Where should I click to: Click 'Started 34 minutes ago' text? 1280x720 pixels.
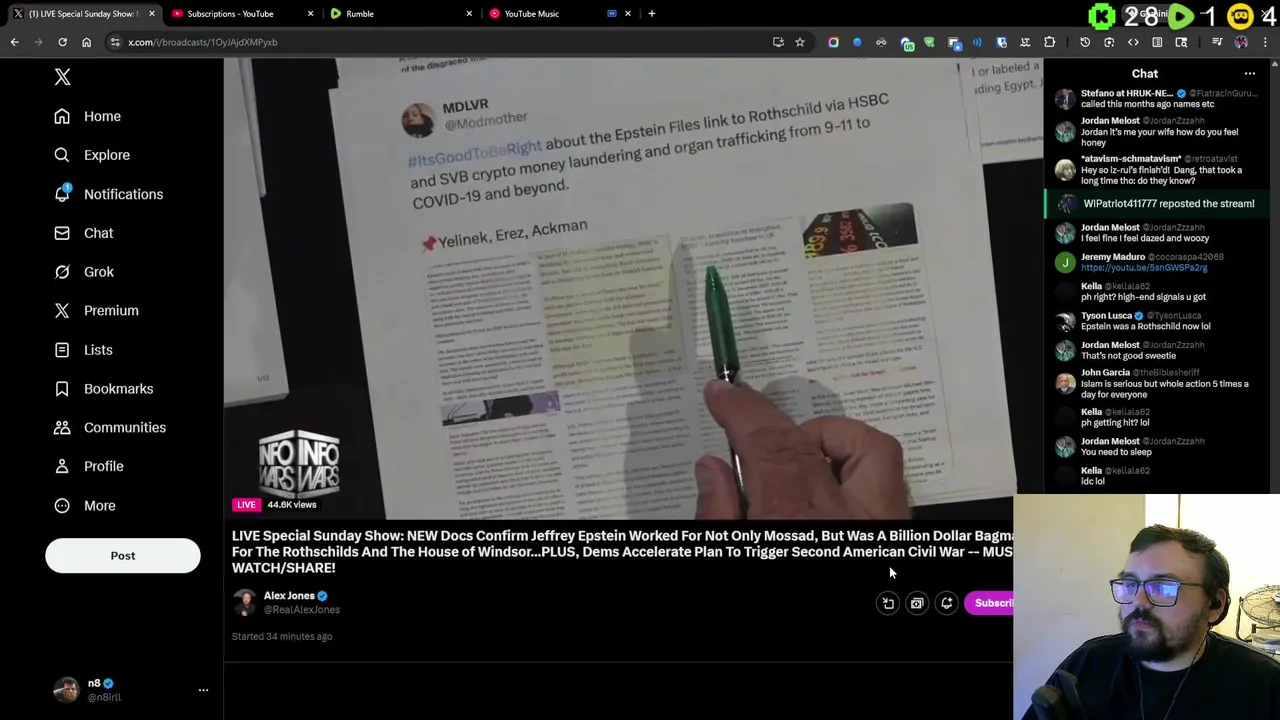click(282, 637)
